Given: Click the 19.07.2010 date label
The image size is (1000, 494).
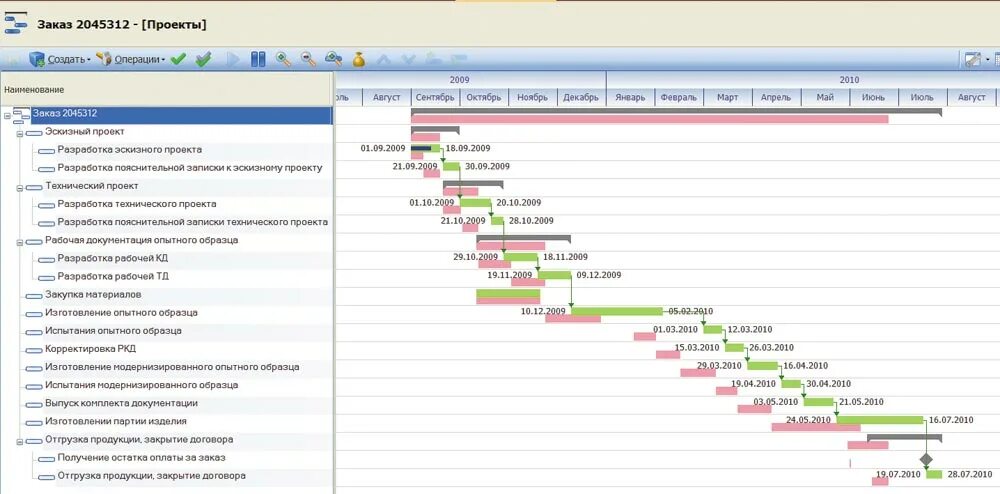Looking at the screenshot, I should pos(898,474).
